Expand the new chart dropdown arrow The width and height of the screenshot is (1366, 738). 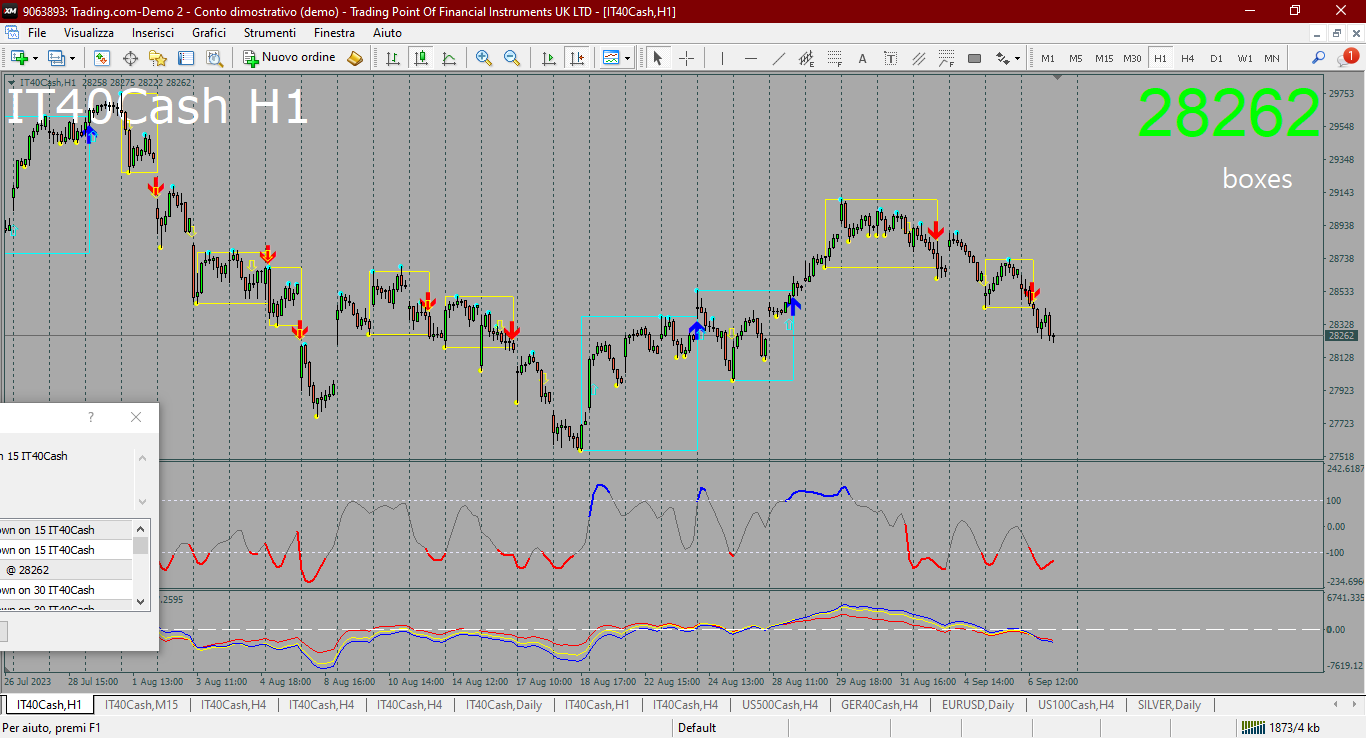point(35,58)
